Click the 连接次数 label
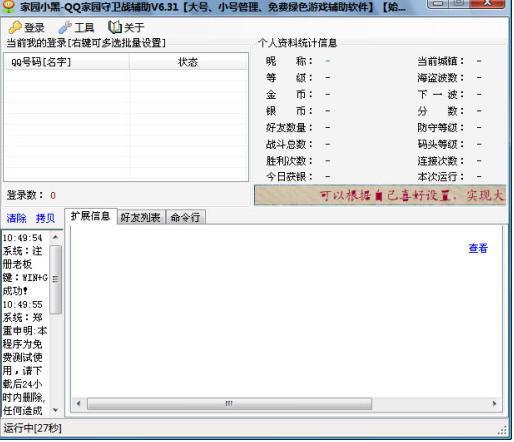Viewport: 514px width, 442px height. click(441, 161)
